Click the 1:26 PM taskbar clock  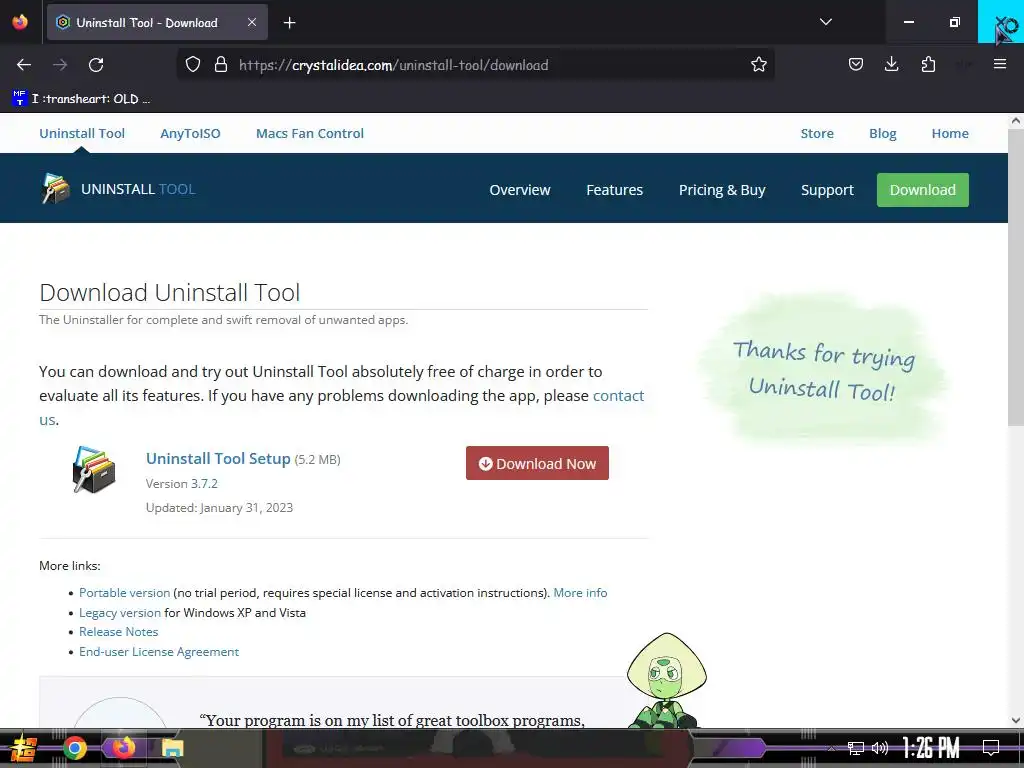click(x=931, y=748)
